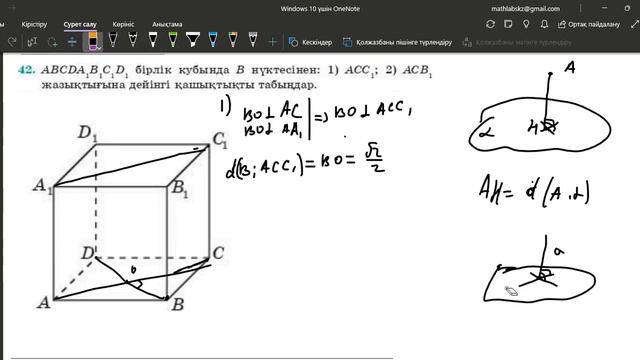Select the white-tipped pen

pyautogui.click(x=153, y=40)
